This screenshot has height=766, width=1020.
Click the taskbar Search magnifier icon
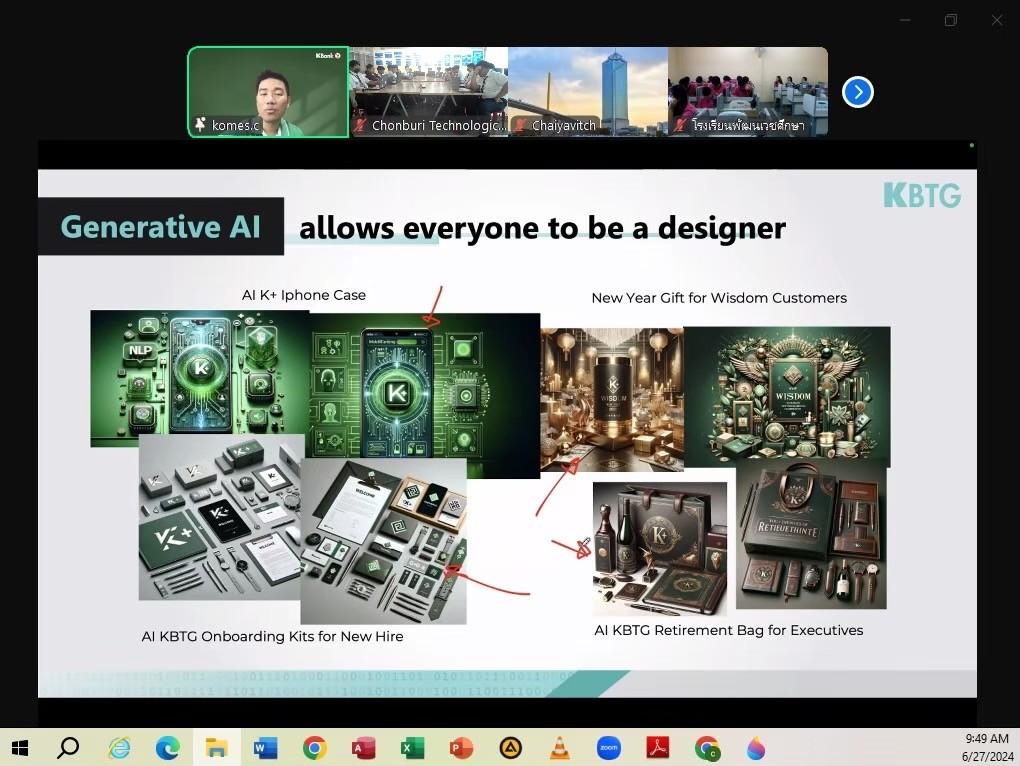click(x=68, y=747)
